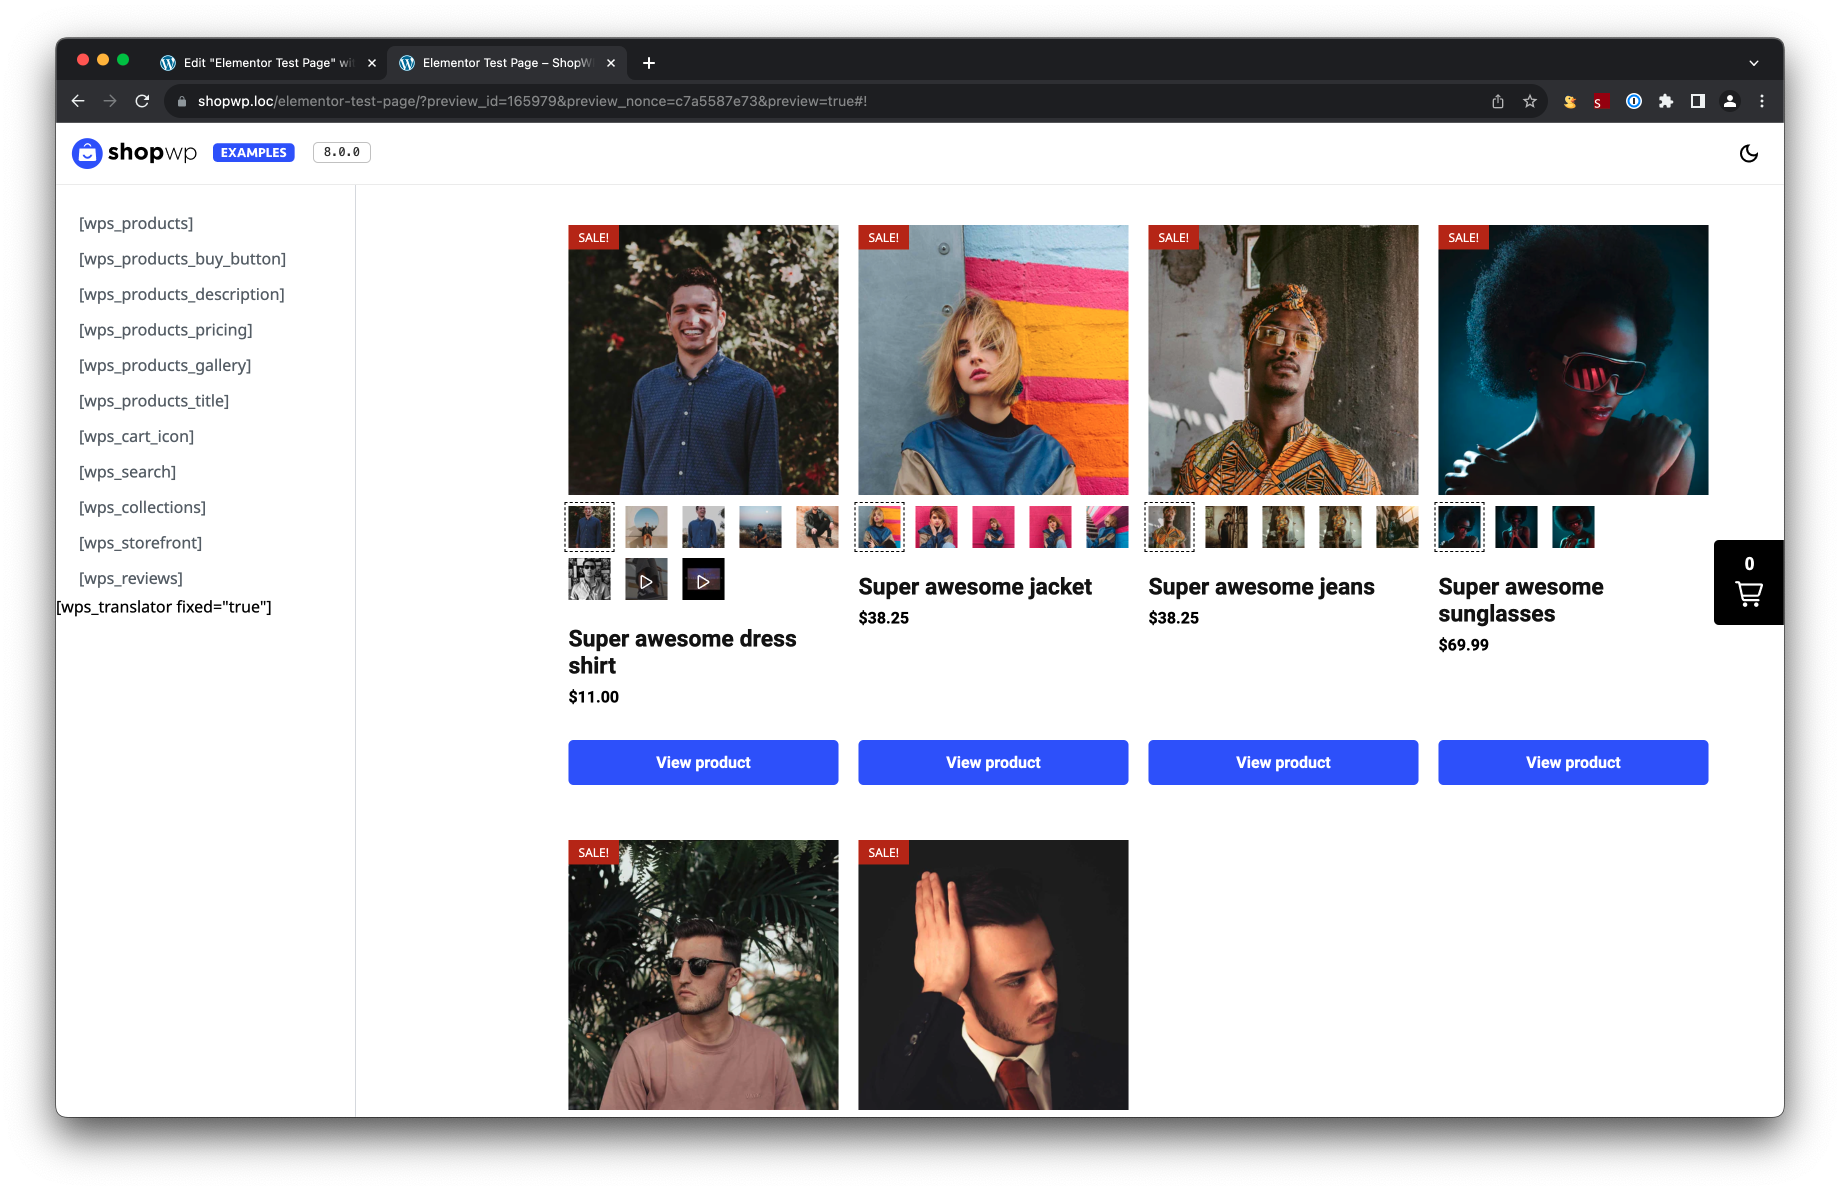Click the ShopWP shopping bag logo
This screenshot has height=1191, width=1840.
click(x=87, y=152)
